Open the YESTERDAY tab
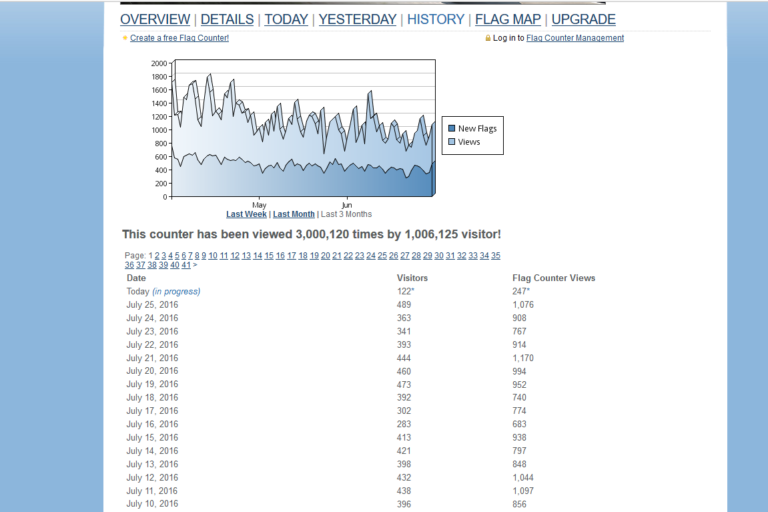Viewport: 768px width, 512px height. (x=357, y=19)
